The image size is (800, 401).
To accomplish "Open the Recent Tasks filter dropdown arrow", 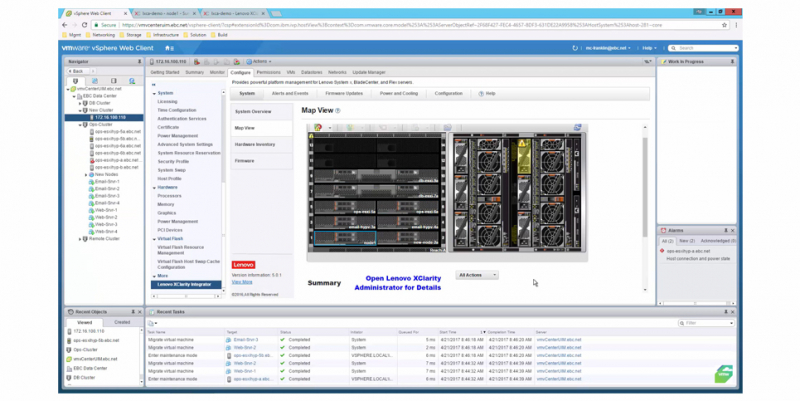I will pyautogui.click(x=731, y=323).
